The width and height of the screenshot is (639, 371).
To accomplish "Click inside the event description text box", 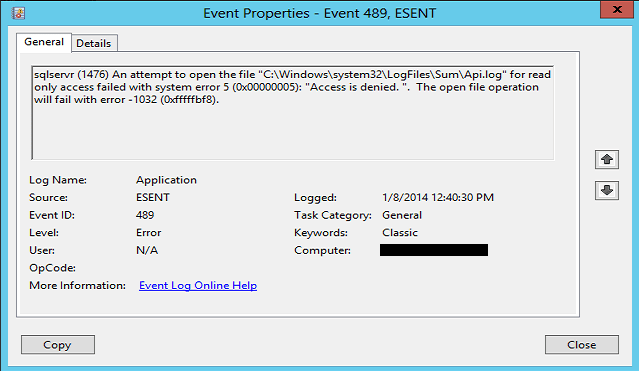I will click(293, 113).
